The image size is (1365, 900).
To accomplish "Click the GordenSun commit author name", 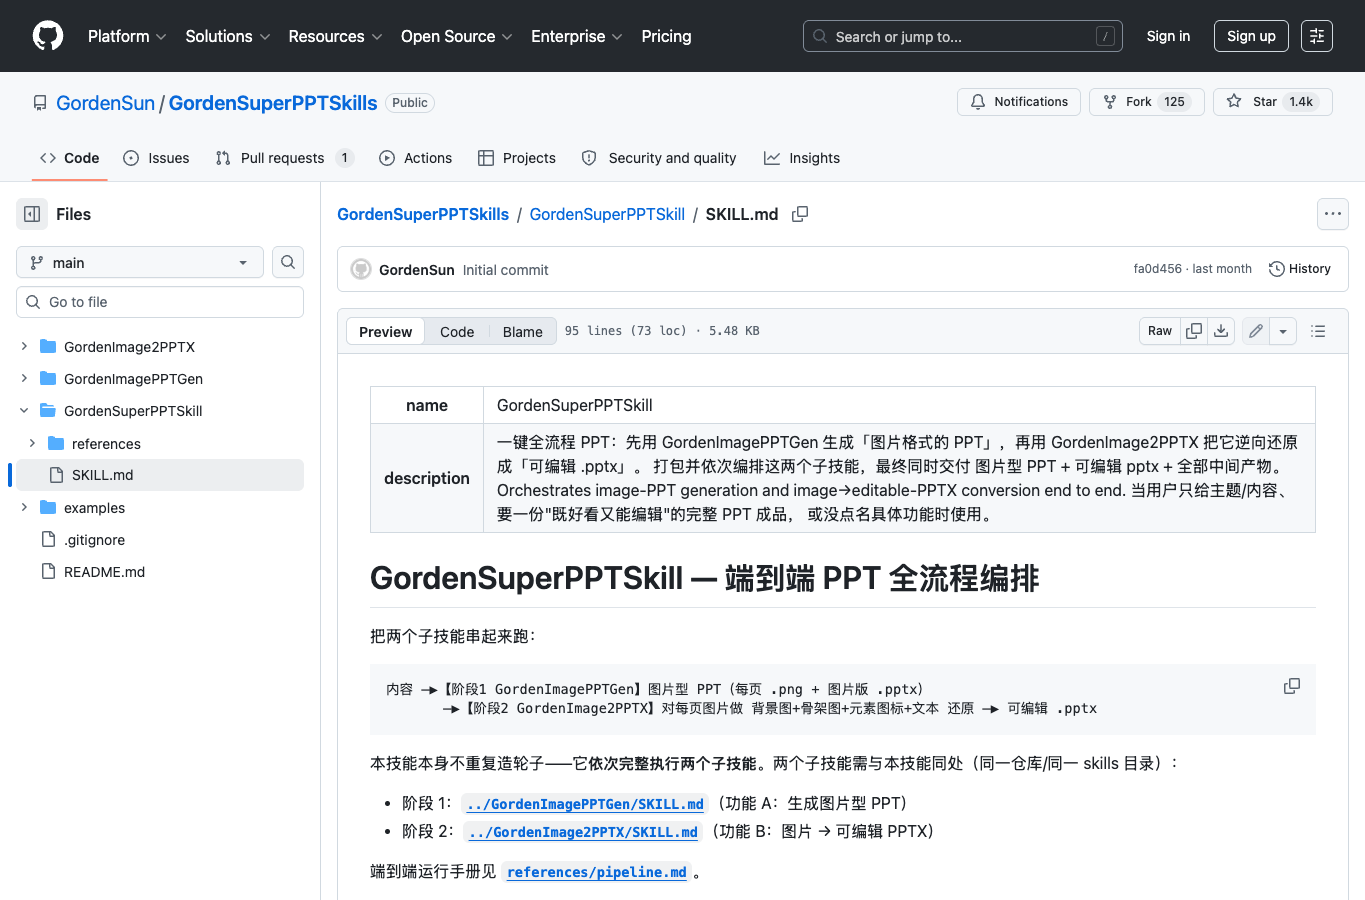I will (417, 270).
